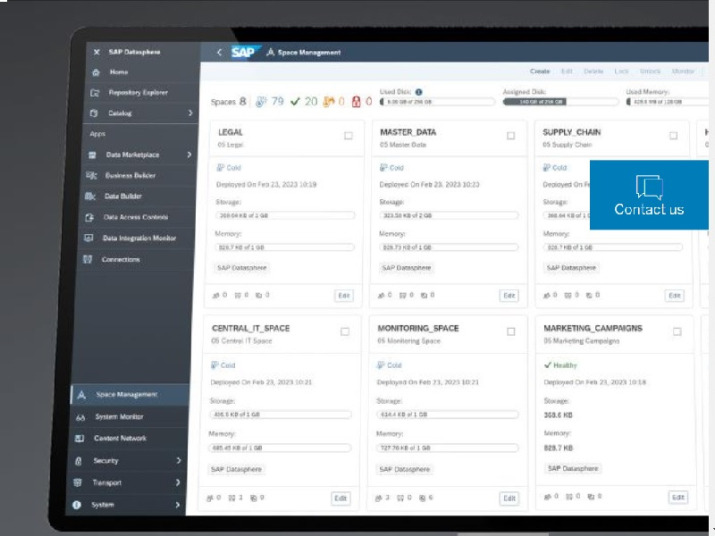The height and width of the screenshot is (536, 715).
Task: Click the MONITORING_SPACE Memory usage bar
Action: [x=447, y=448]
